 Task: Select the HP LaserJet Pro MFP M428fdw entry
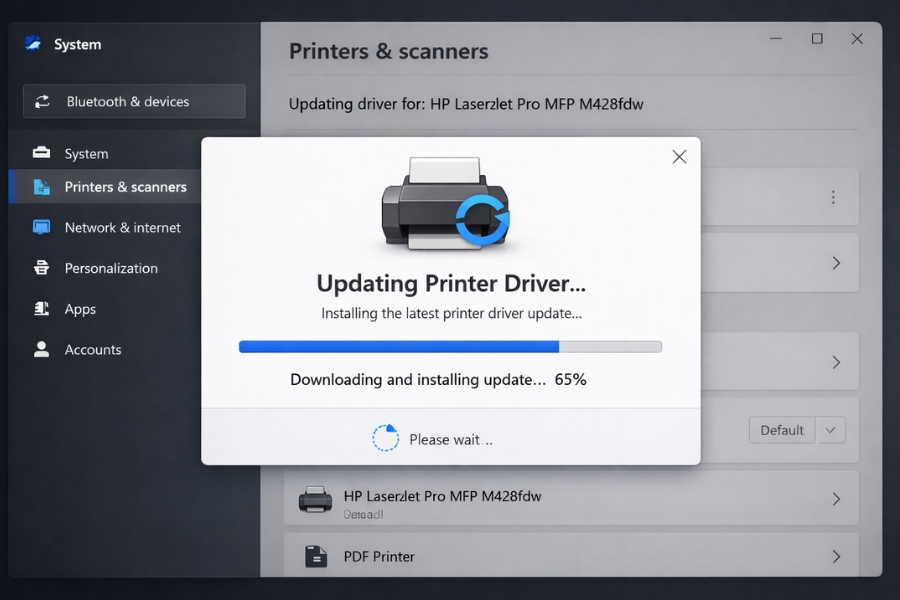coord(442,496)
